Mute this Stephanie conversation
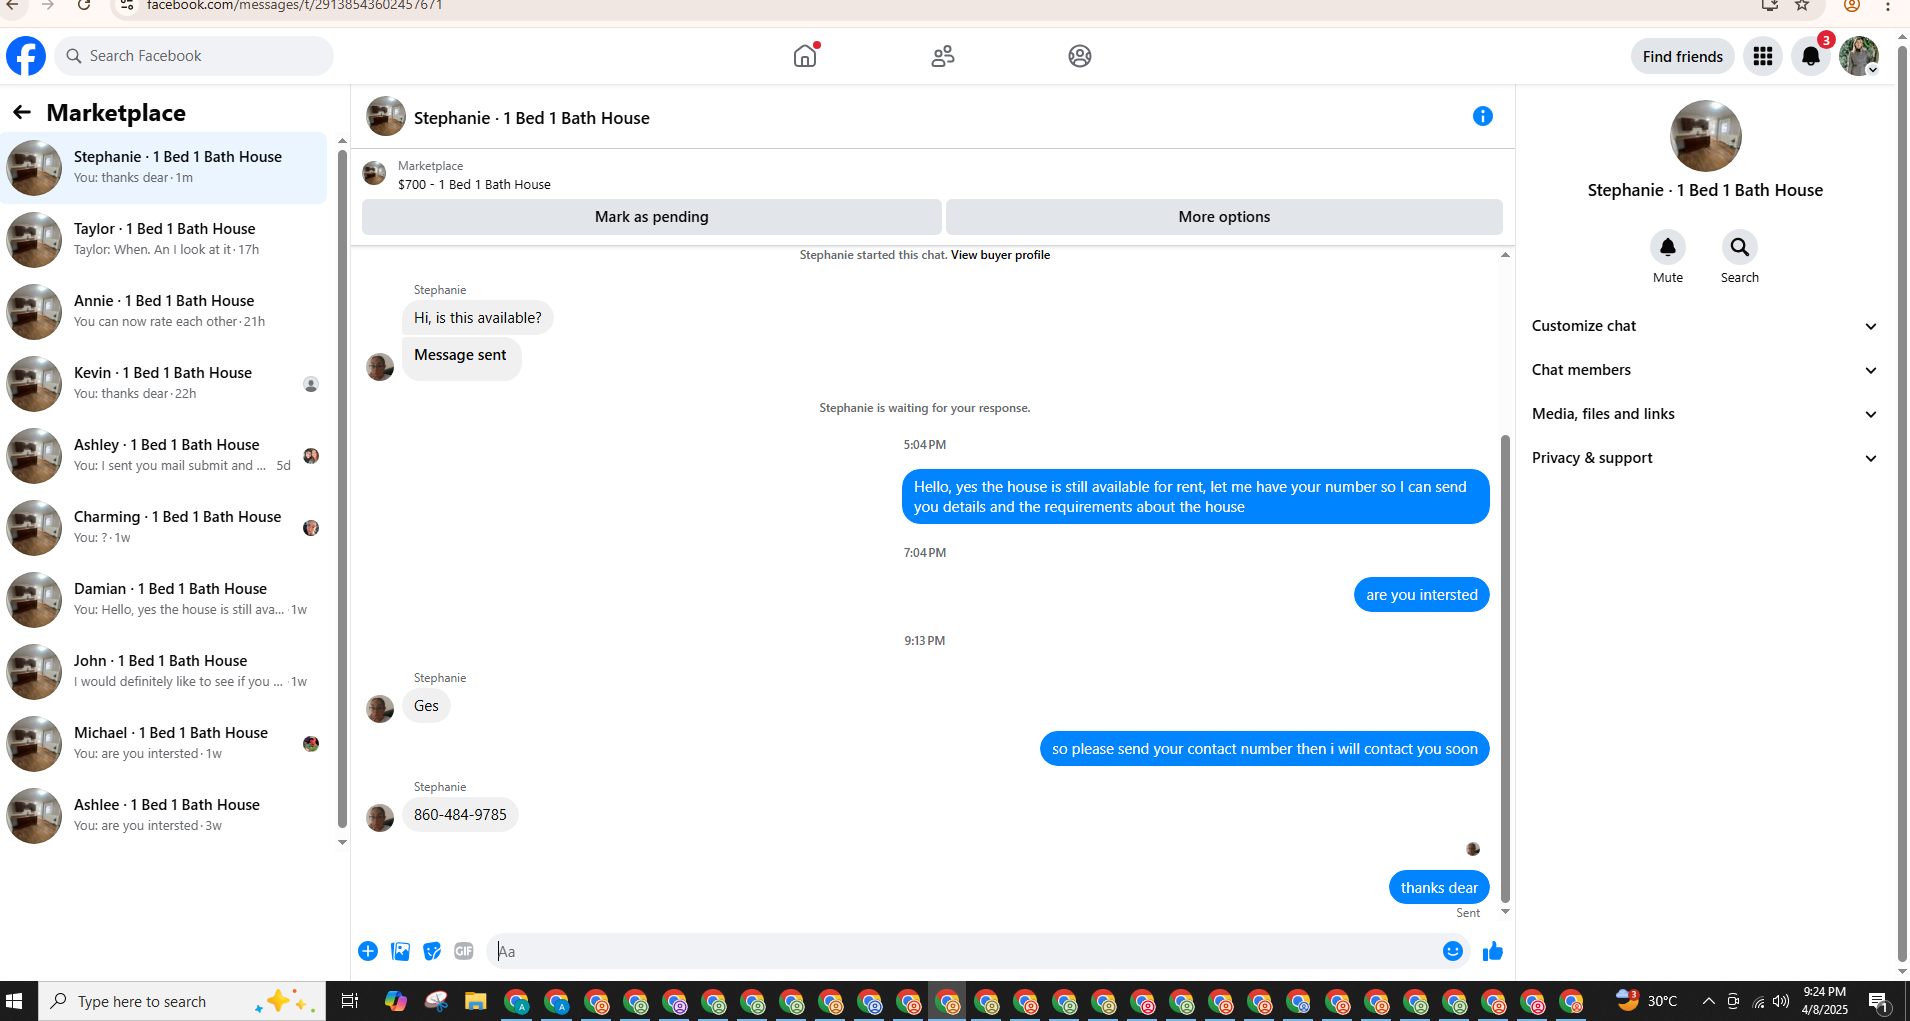The image size is (1910, 1021). (1668, 247)
